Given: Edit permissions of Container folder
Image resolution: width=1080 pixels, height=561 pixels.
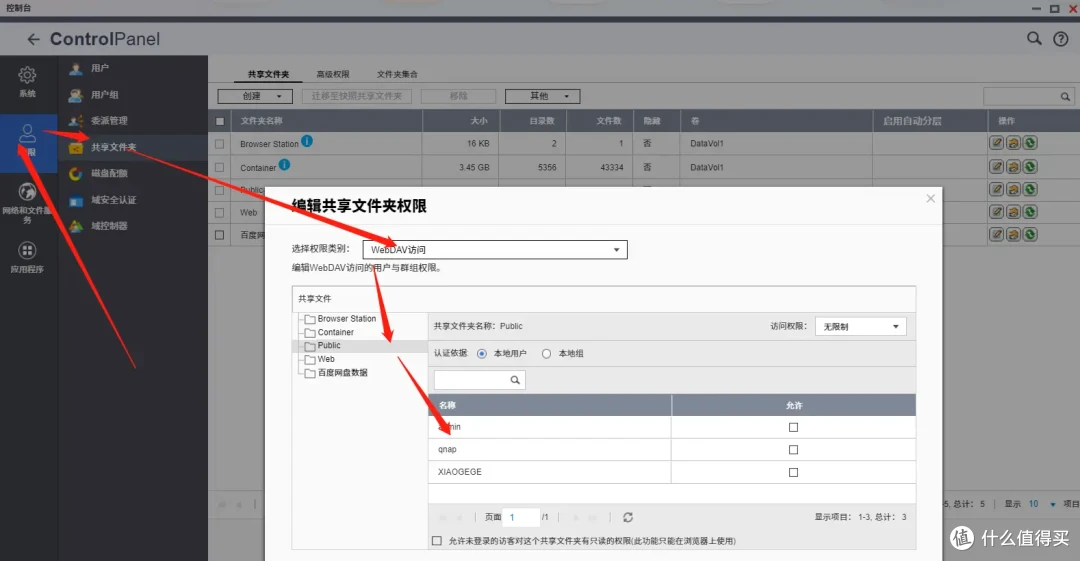Looking at the screenshot, I should tap(1013, 167).
